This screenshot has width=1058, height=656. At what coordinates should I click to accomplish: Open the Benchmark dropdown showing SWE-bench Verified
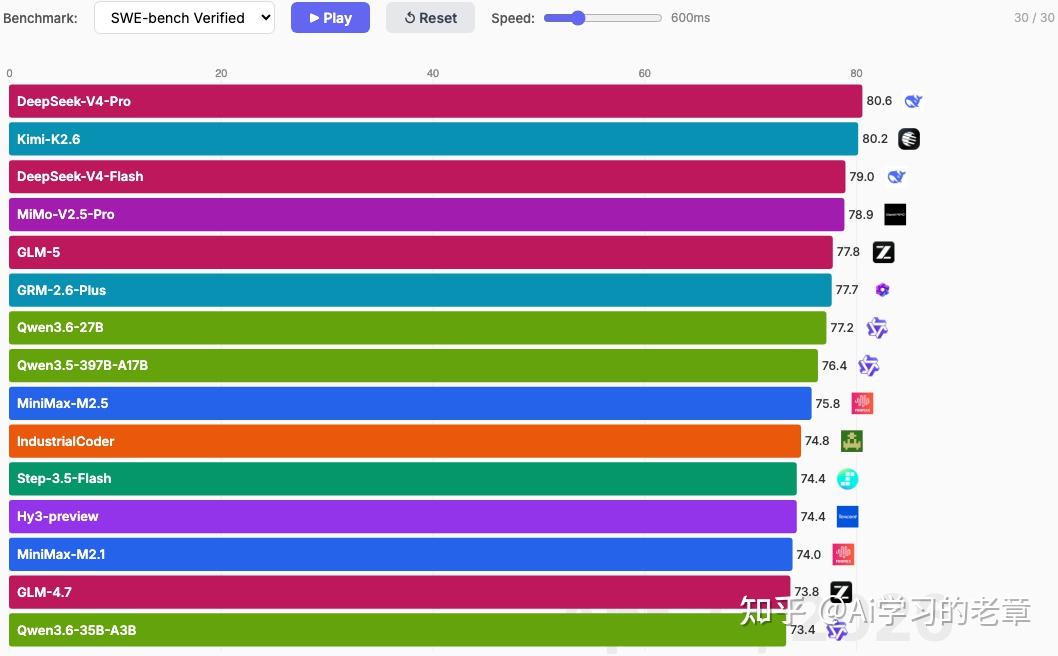(x=184, y=18)
